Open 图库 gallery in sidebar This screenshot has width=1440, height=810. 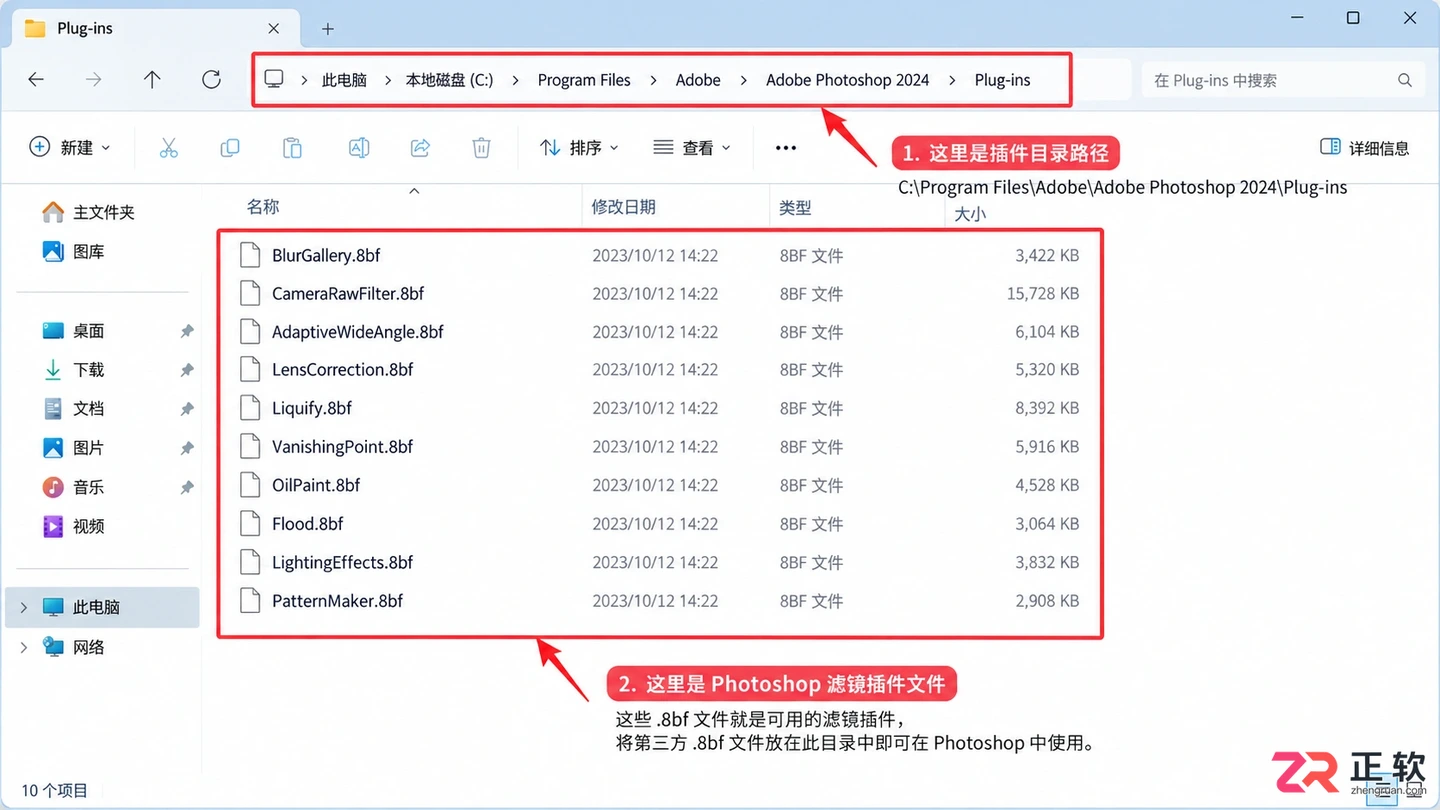coord(73,252)
